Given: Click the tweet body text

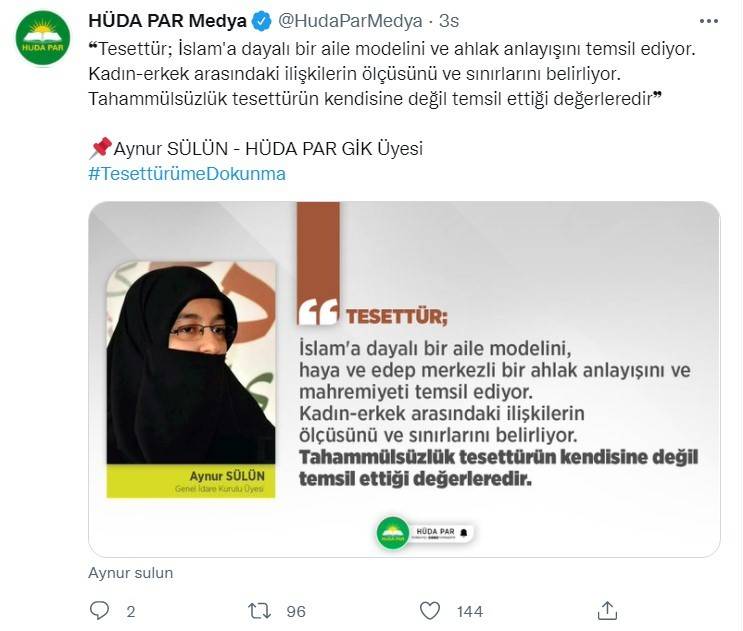Looking at the screenshot, I should point(391,74).
